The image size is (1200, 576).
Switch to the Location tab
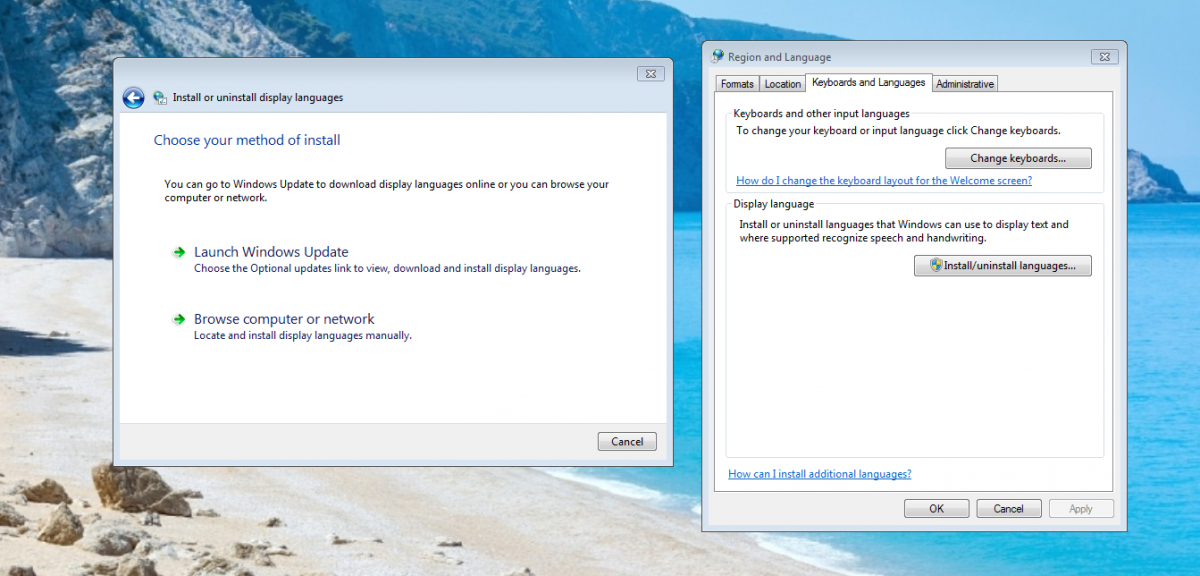click(783, 84)
